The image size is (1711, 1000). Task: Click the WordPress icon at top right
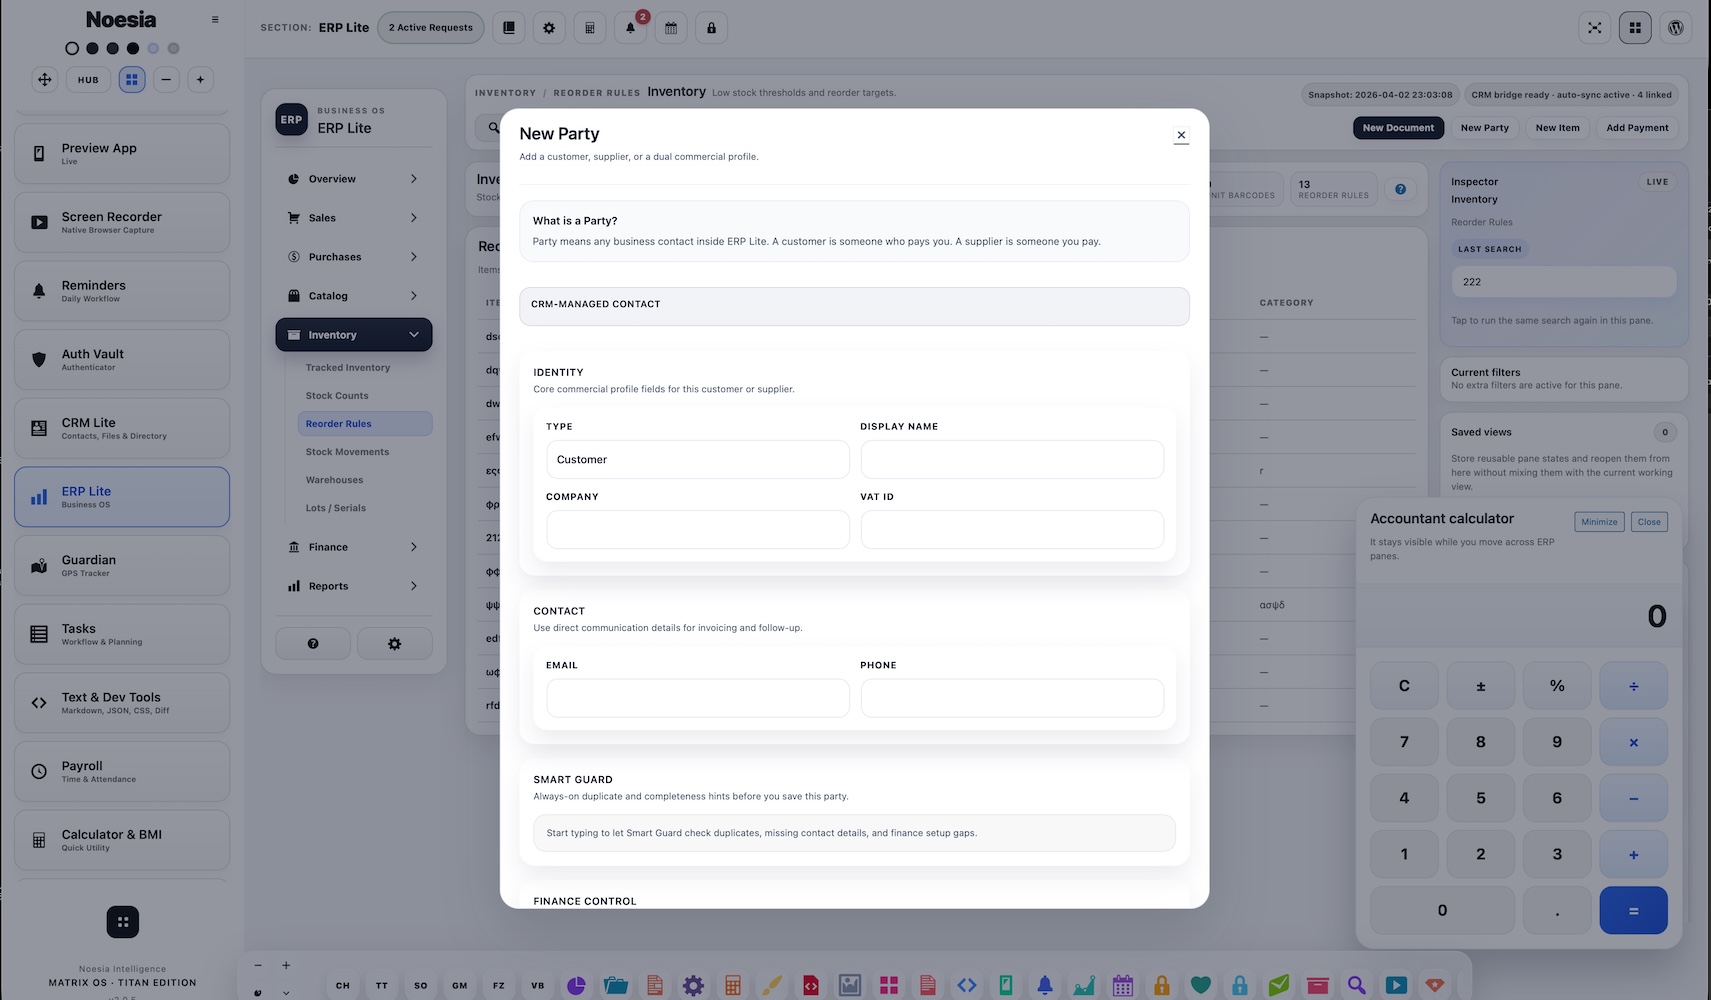1676,28
